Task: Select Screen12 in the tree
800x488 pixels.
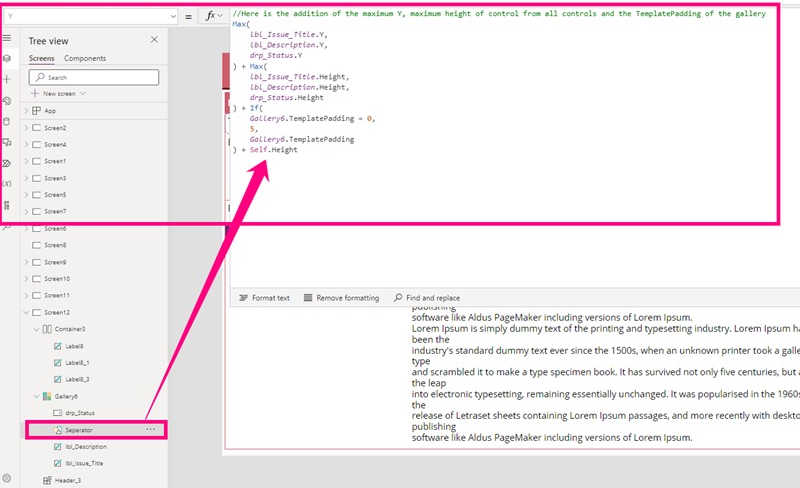Action: 57,312
